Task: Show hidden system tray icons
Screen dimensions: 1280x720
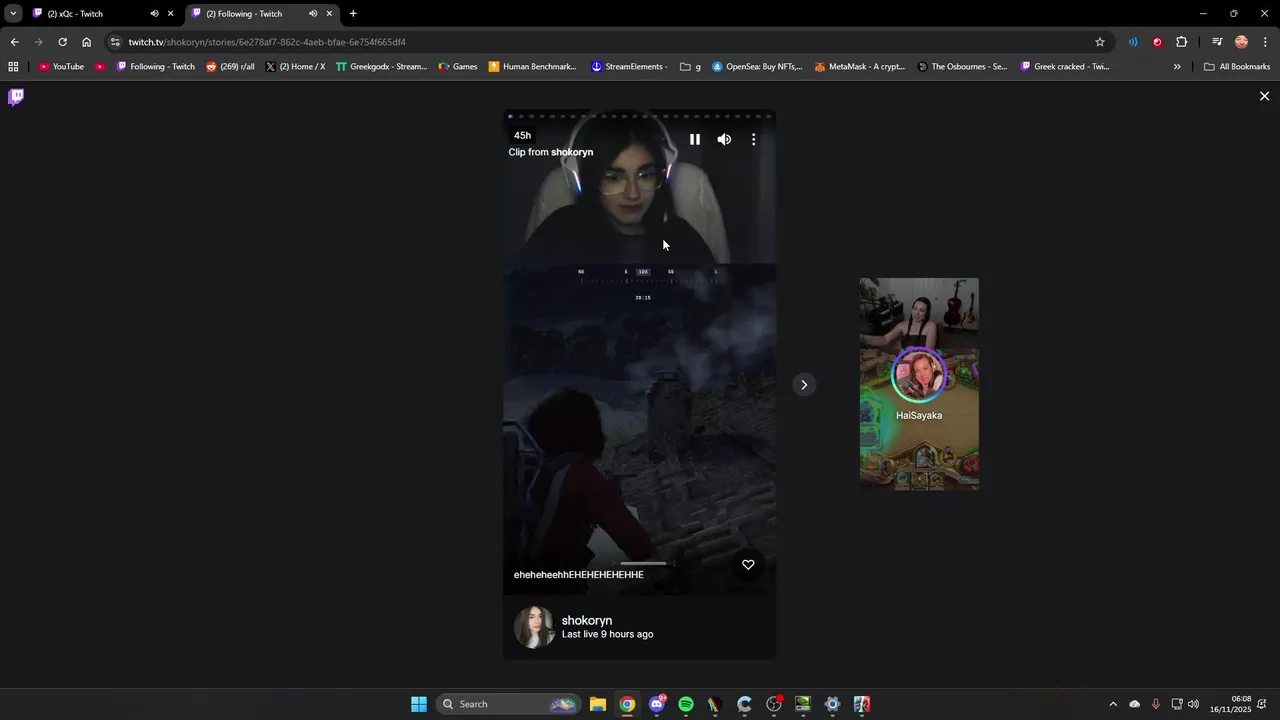Action: [1113, 704]
